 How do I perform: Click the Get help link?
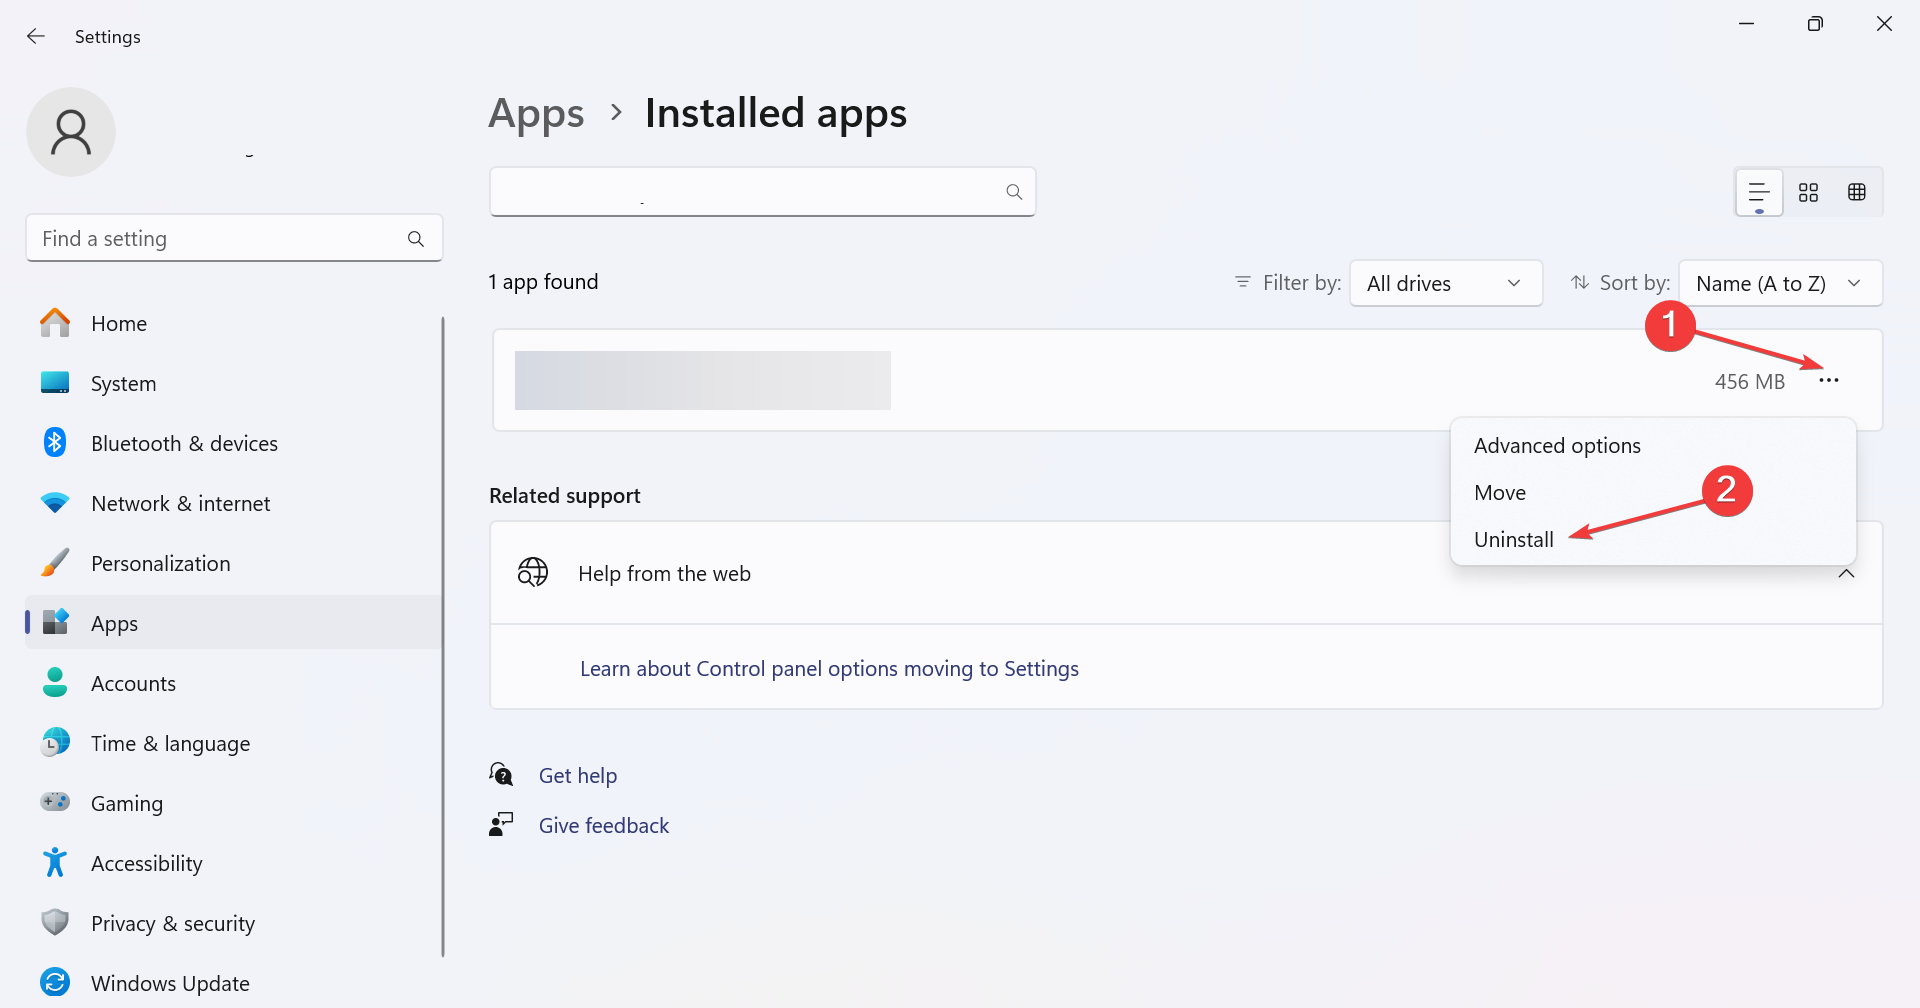pos(578,775)
